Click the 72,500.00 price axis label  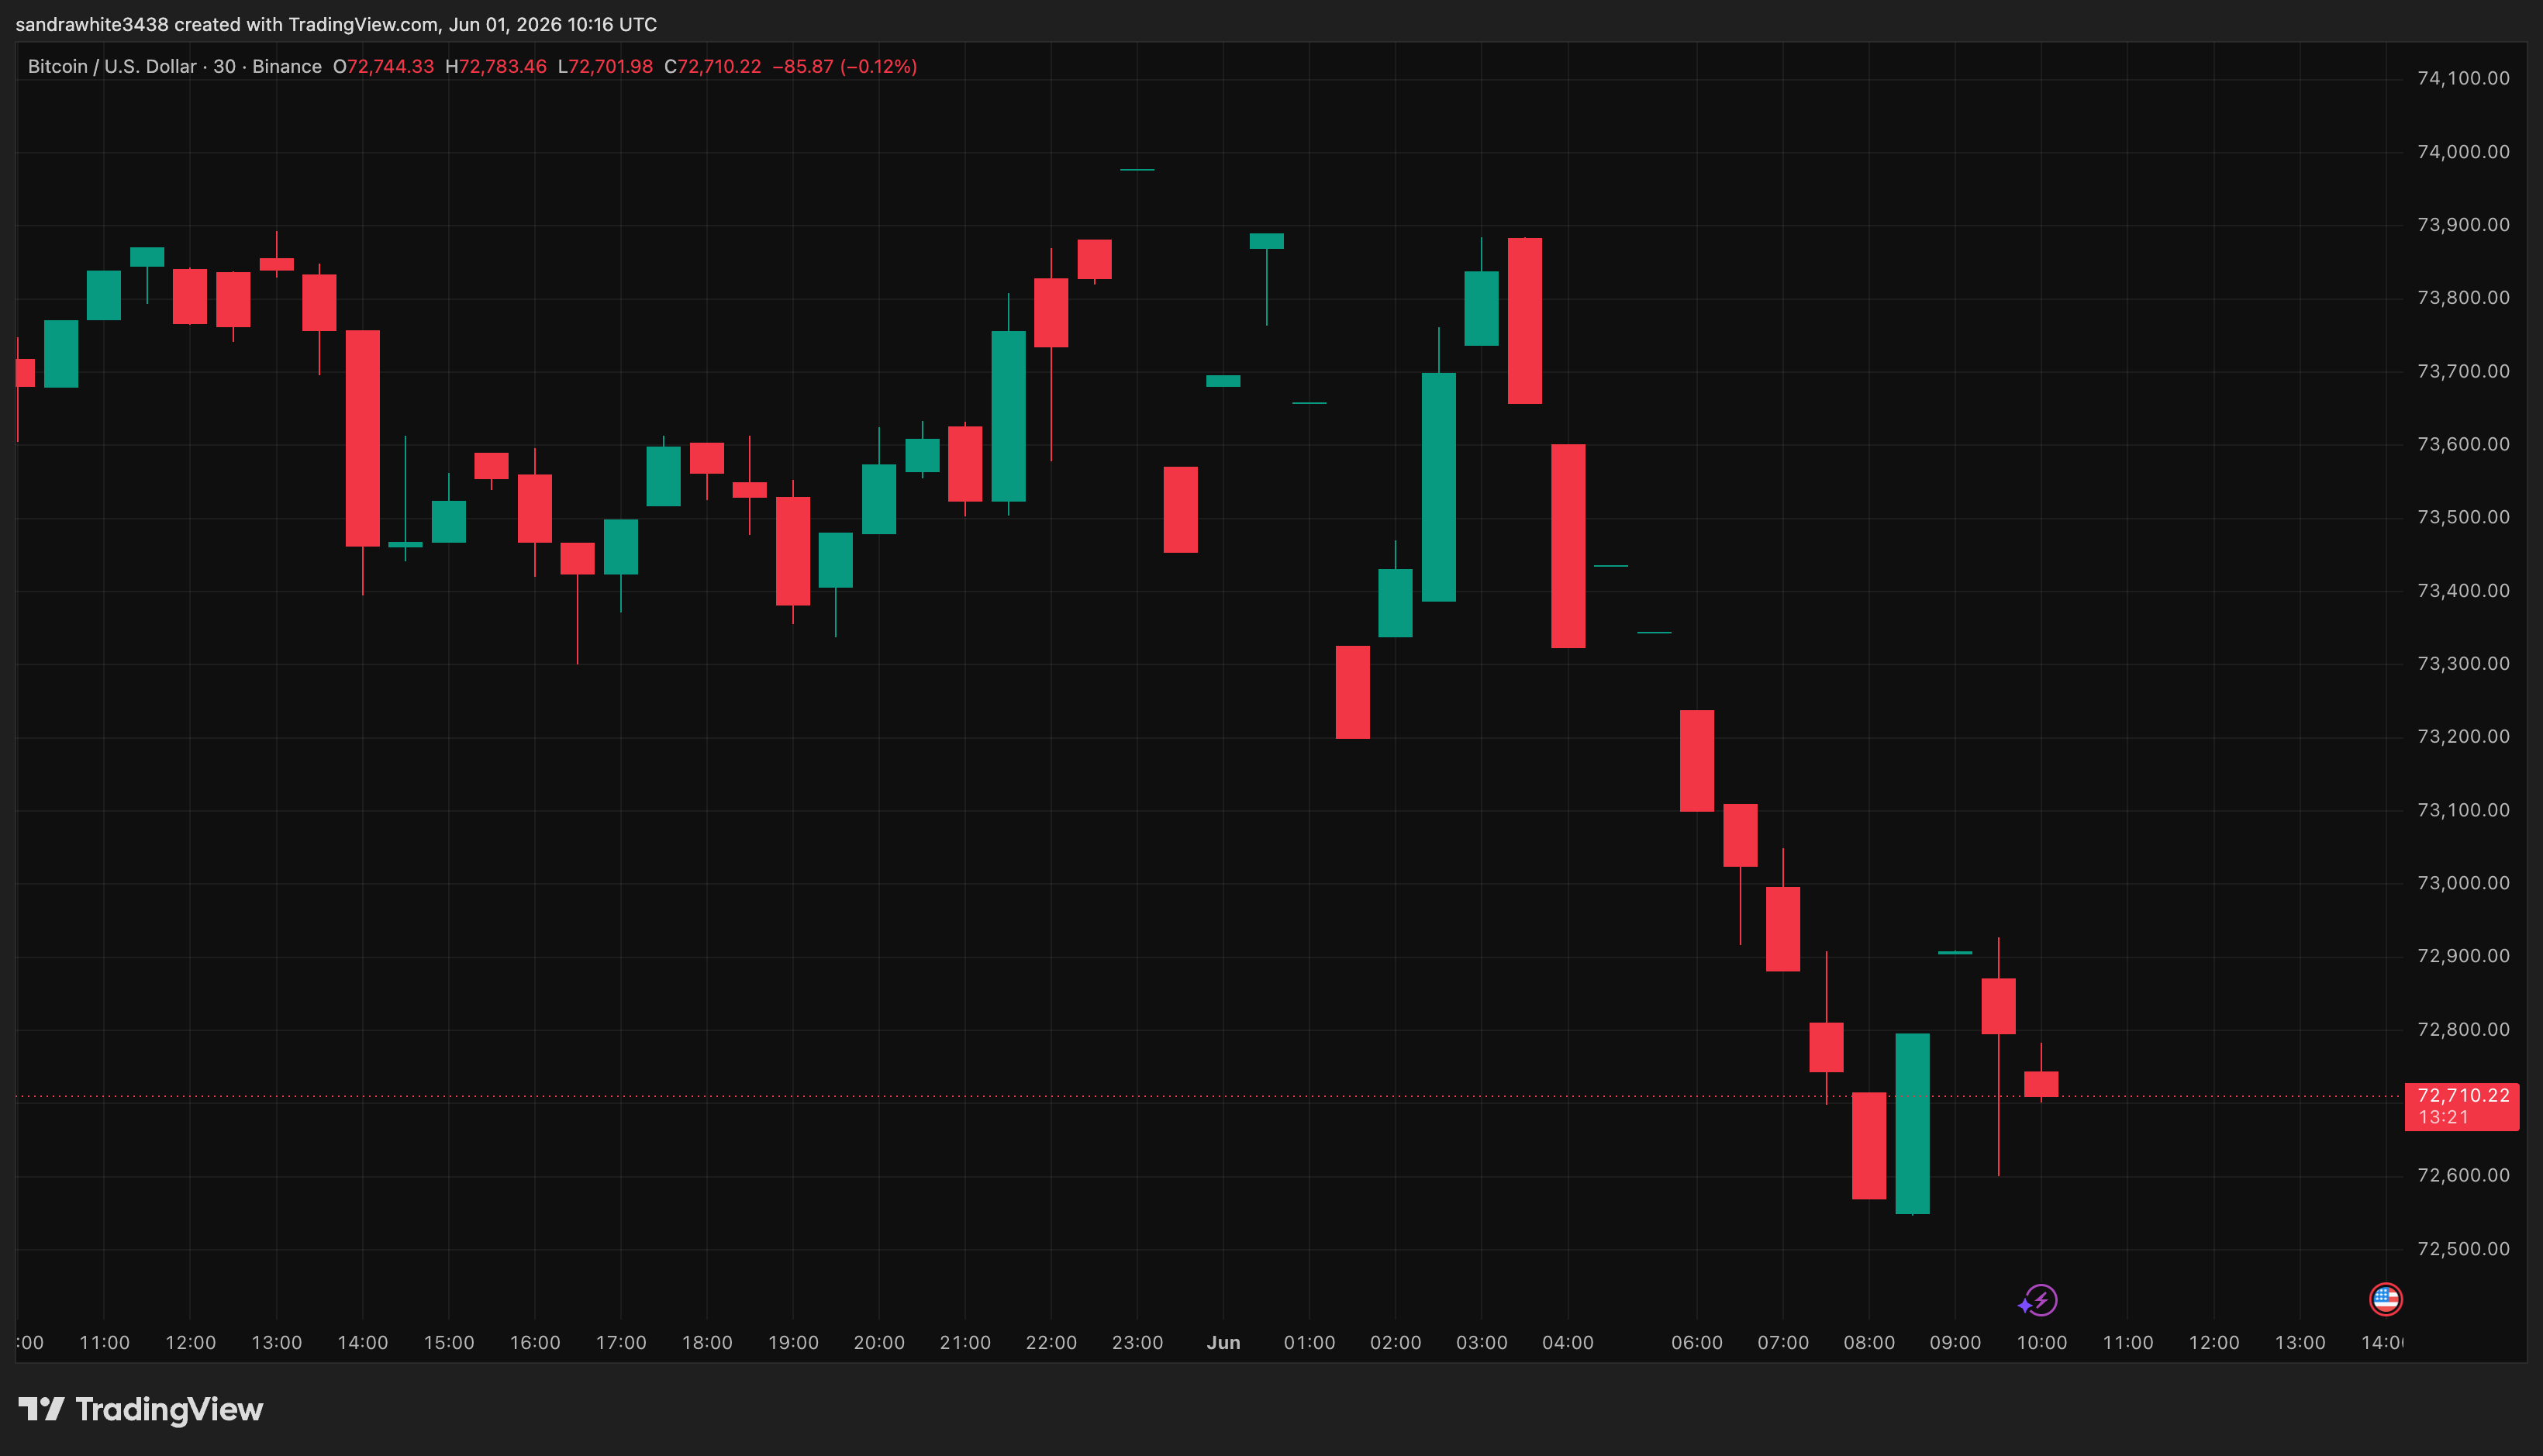[x=2463, y=1248]
